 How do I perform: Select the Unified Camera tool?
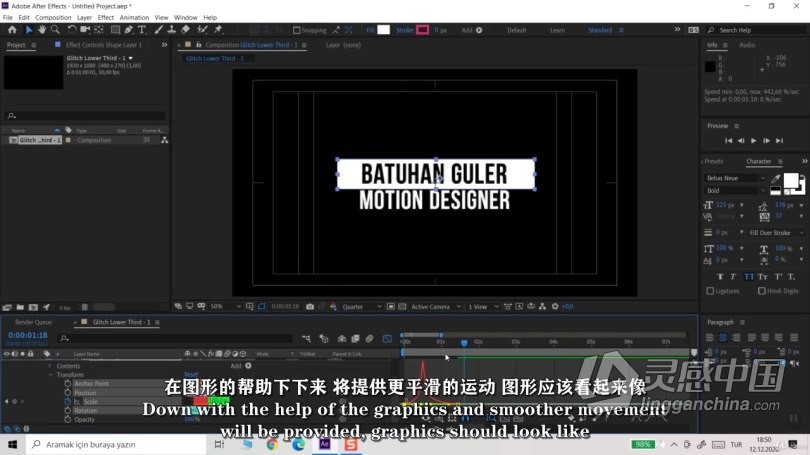85,30
